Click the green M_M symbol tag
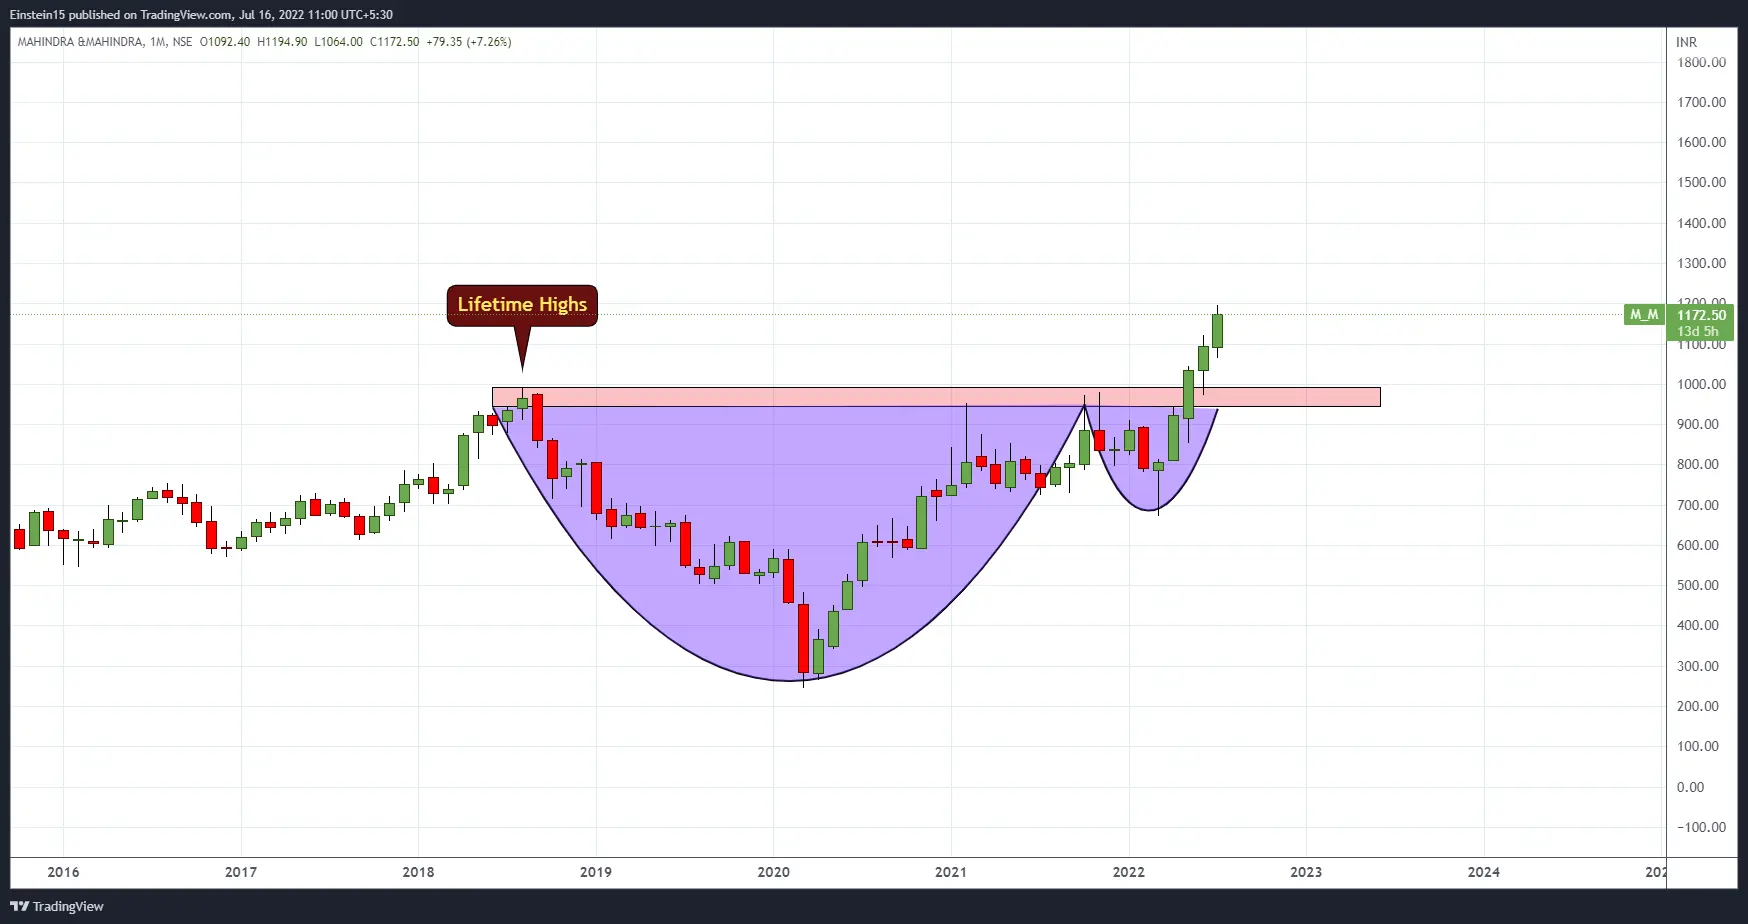Image resolution: width=1748 pixels, height=924 pixels. click(x=1643, y=315)
